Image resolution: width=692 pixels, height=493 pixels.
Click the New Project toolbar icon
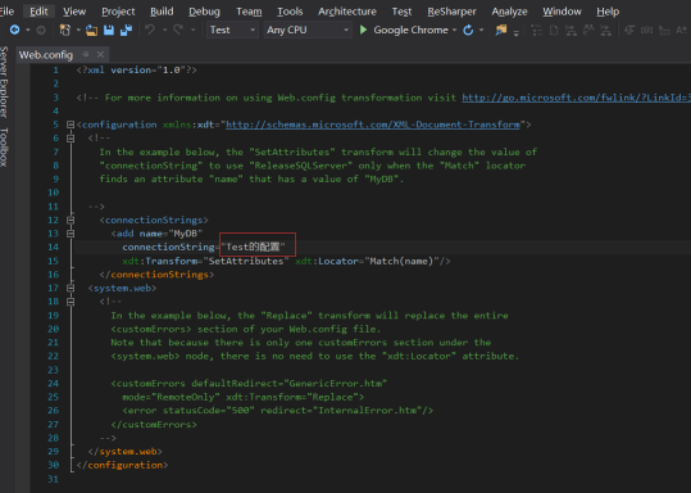click(65, 30)
